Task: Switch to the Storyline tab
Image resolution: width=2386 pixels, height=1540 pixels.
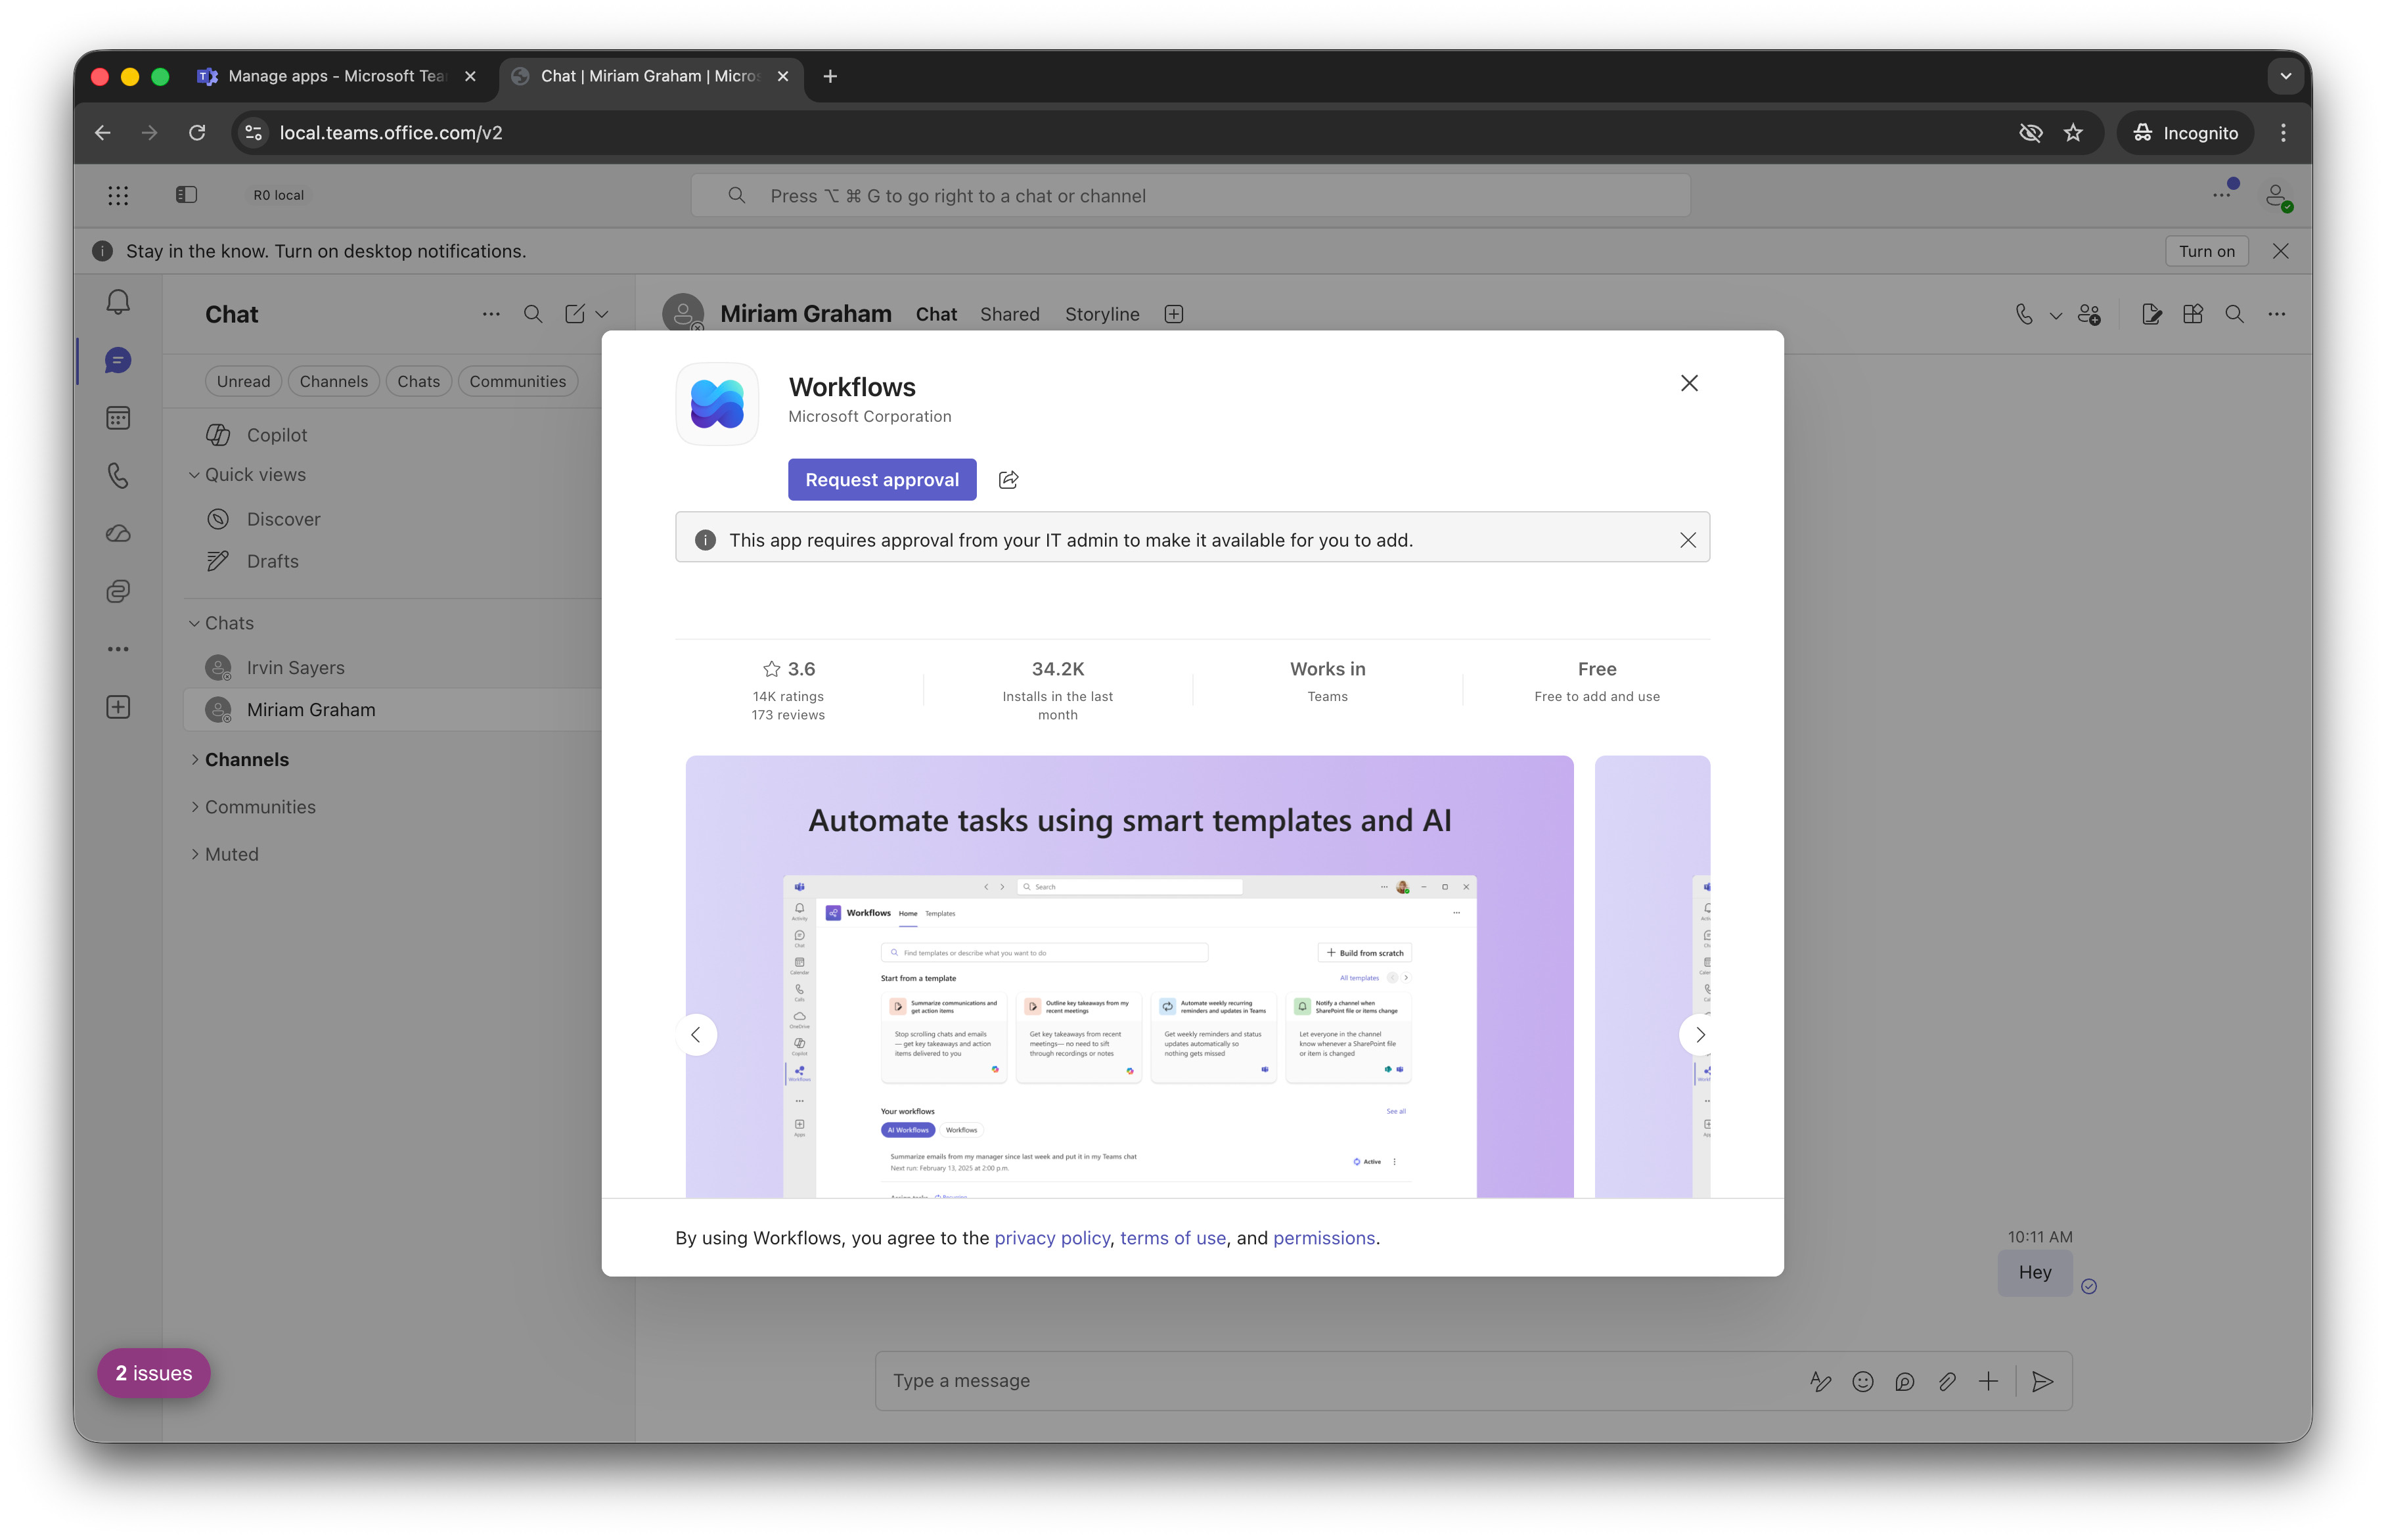Action: [x=1102, y=314]
